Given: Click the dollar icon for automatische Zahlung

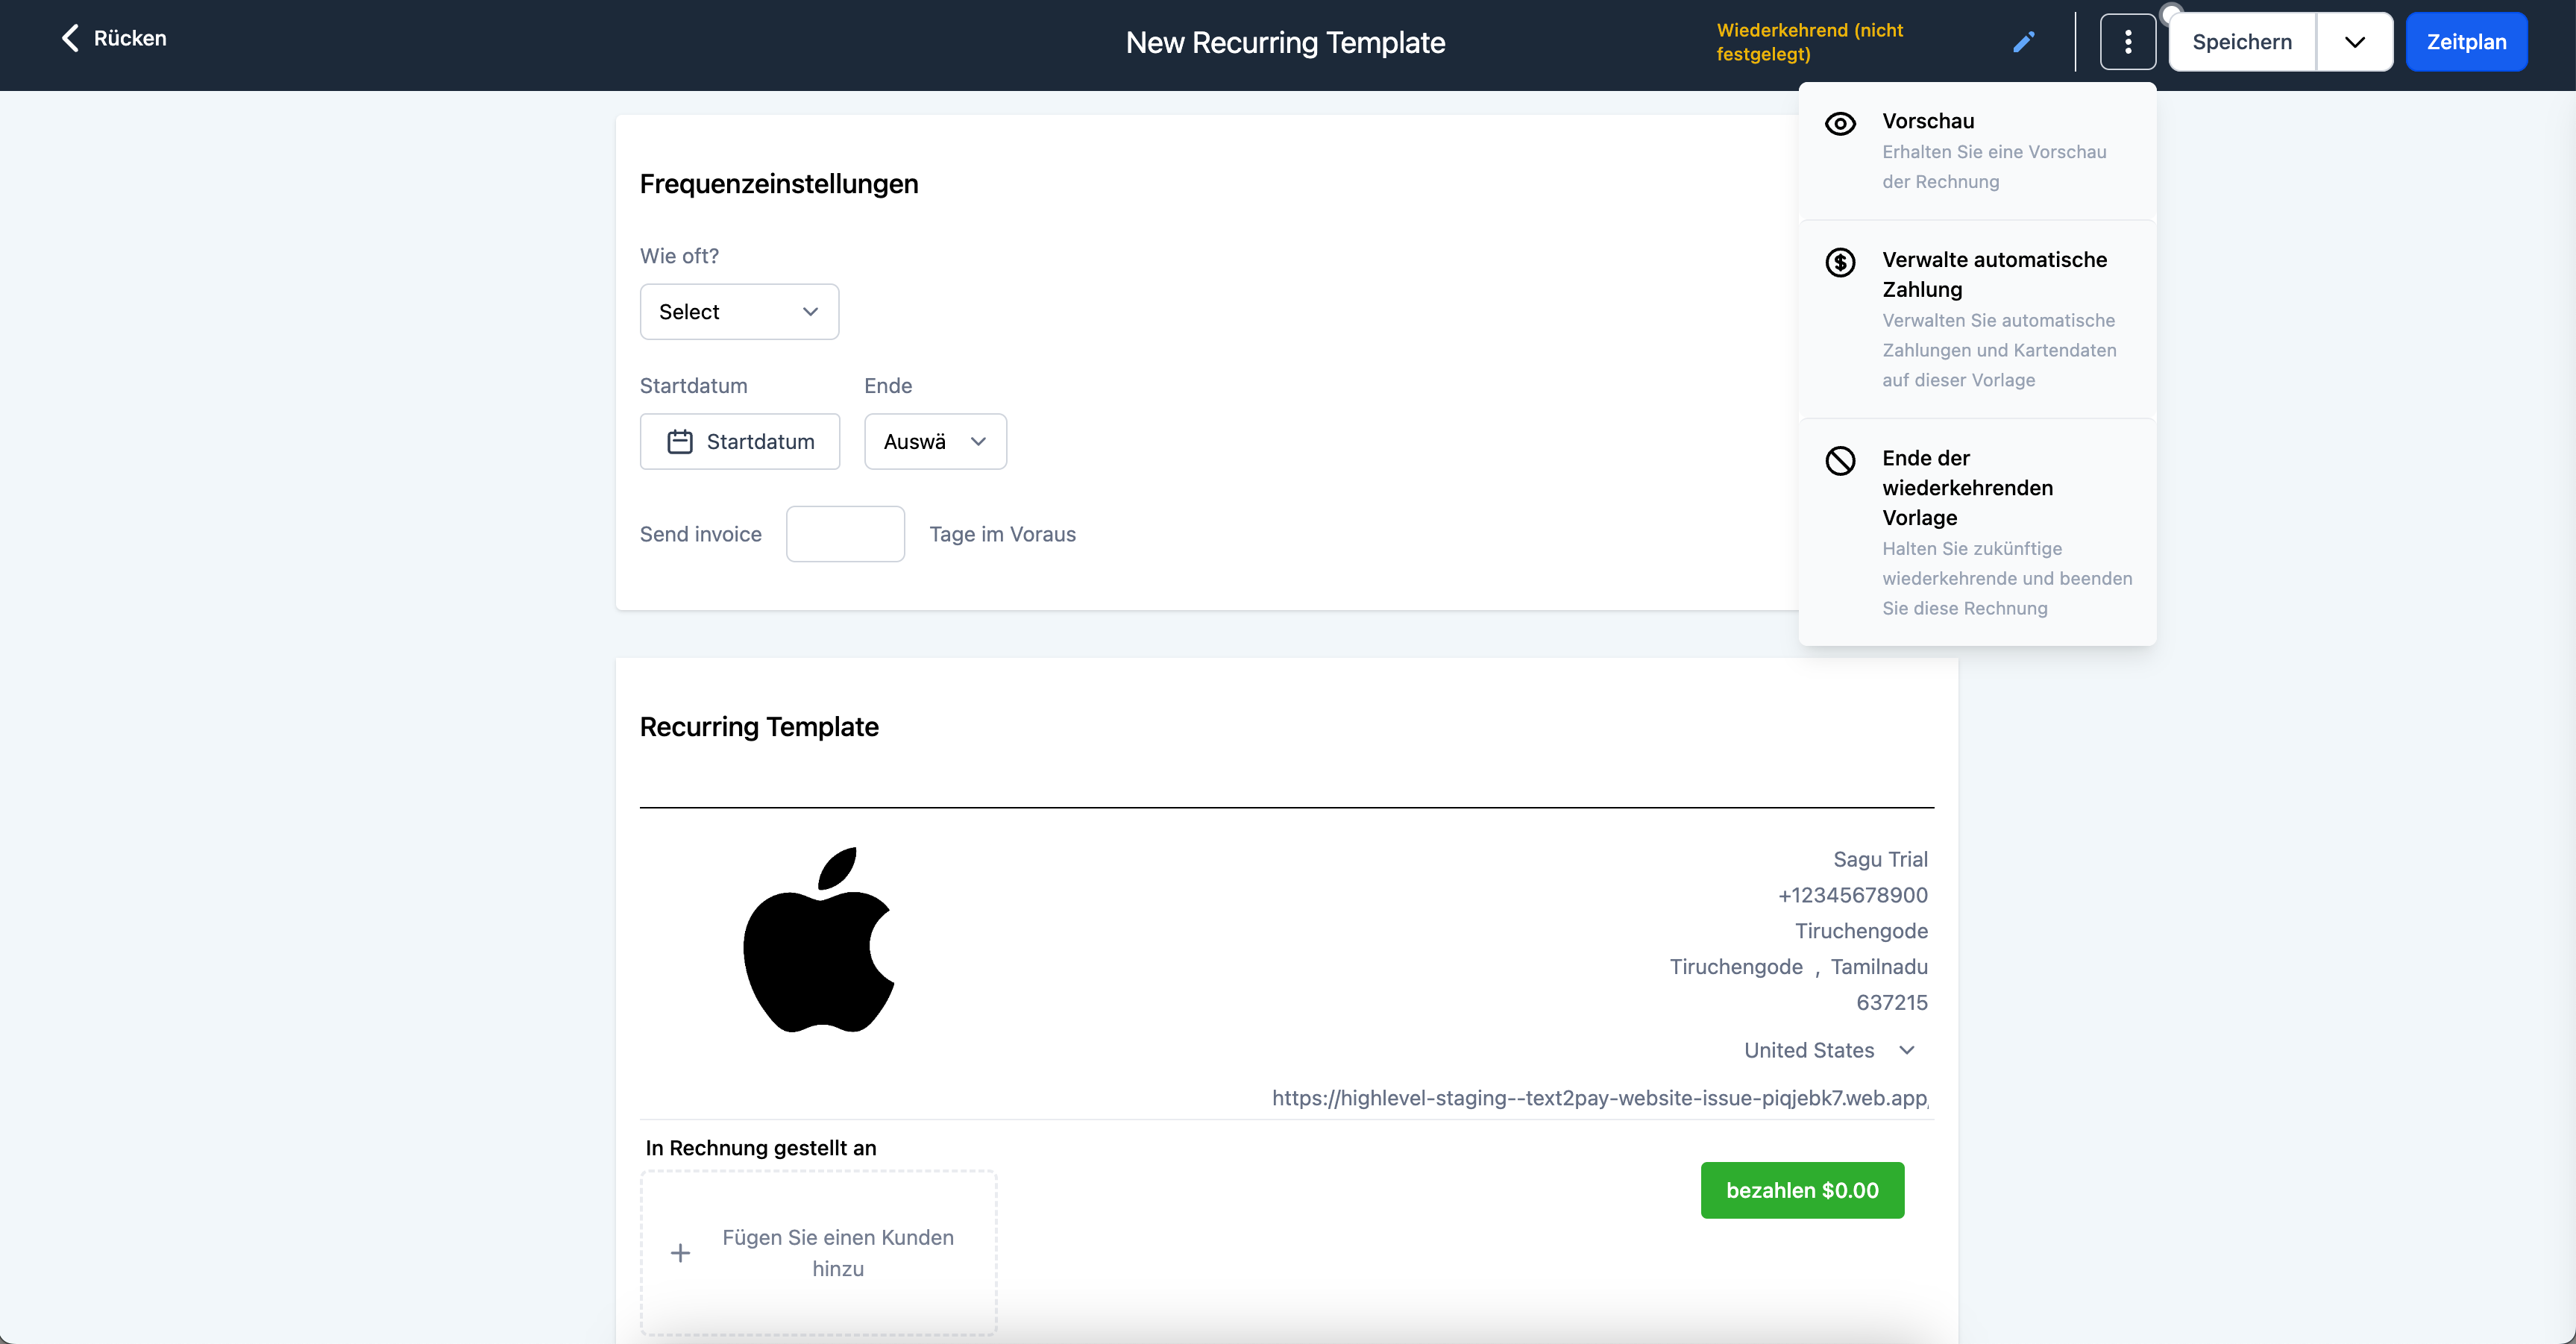Looking at the screenshot, I should pos(1840,263).
